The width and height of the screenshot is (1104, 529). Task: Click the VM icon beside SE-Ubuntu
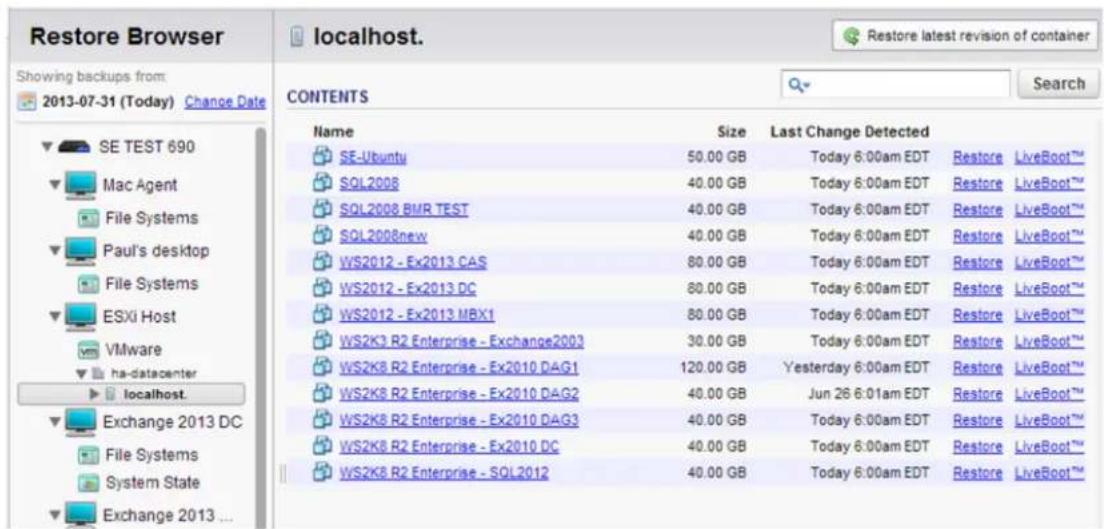pyautogui.click(x=322, y=157)
